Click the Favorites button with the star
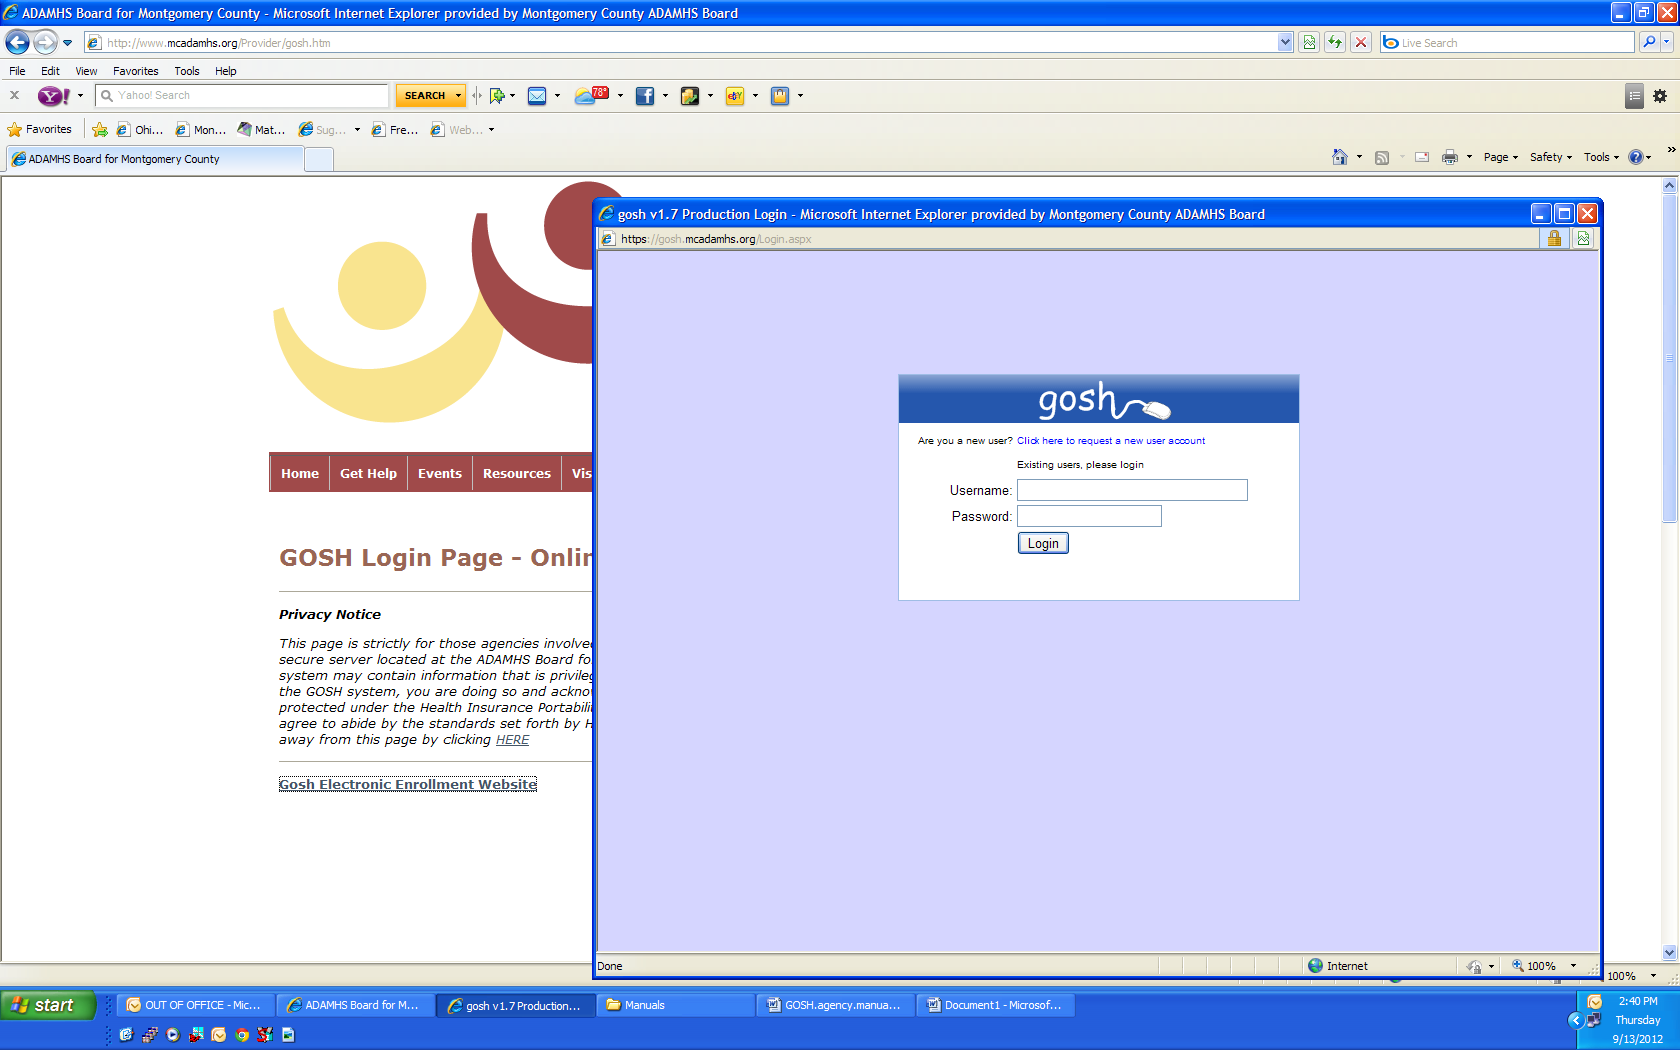1680x1050 pixels. [x=40, y=130]
